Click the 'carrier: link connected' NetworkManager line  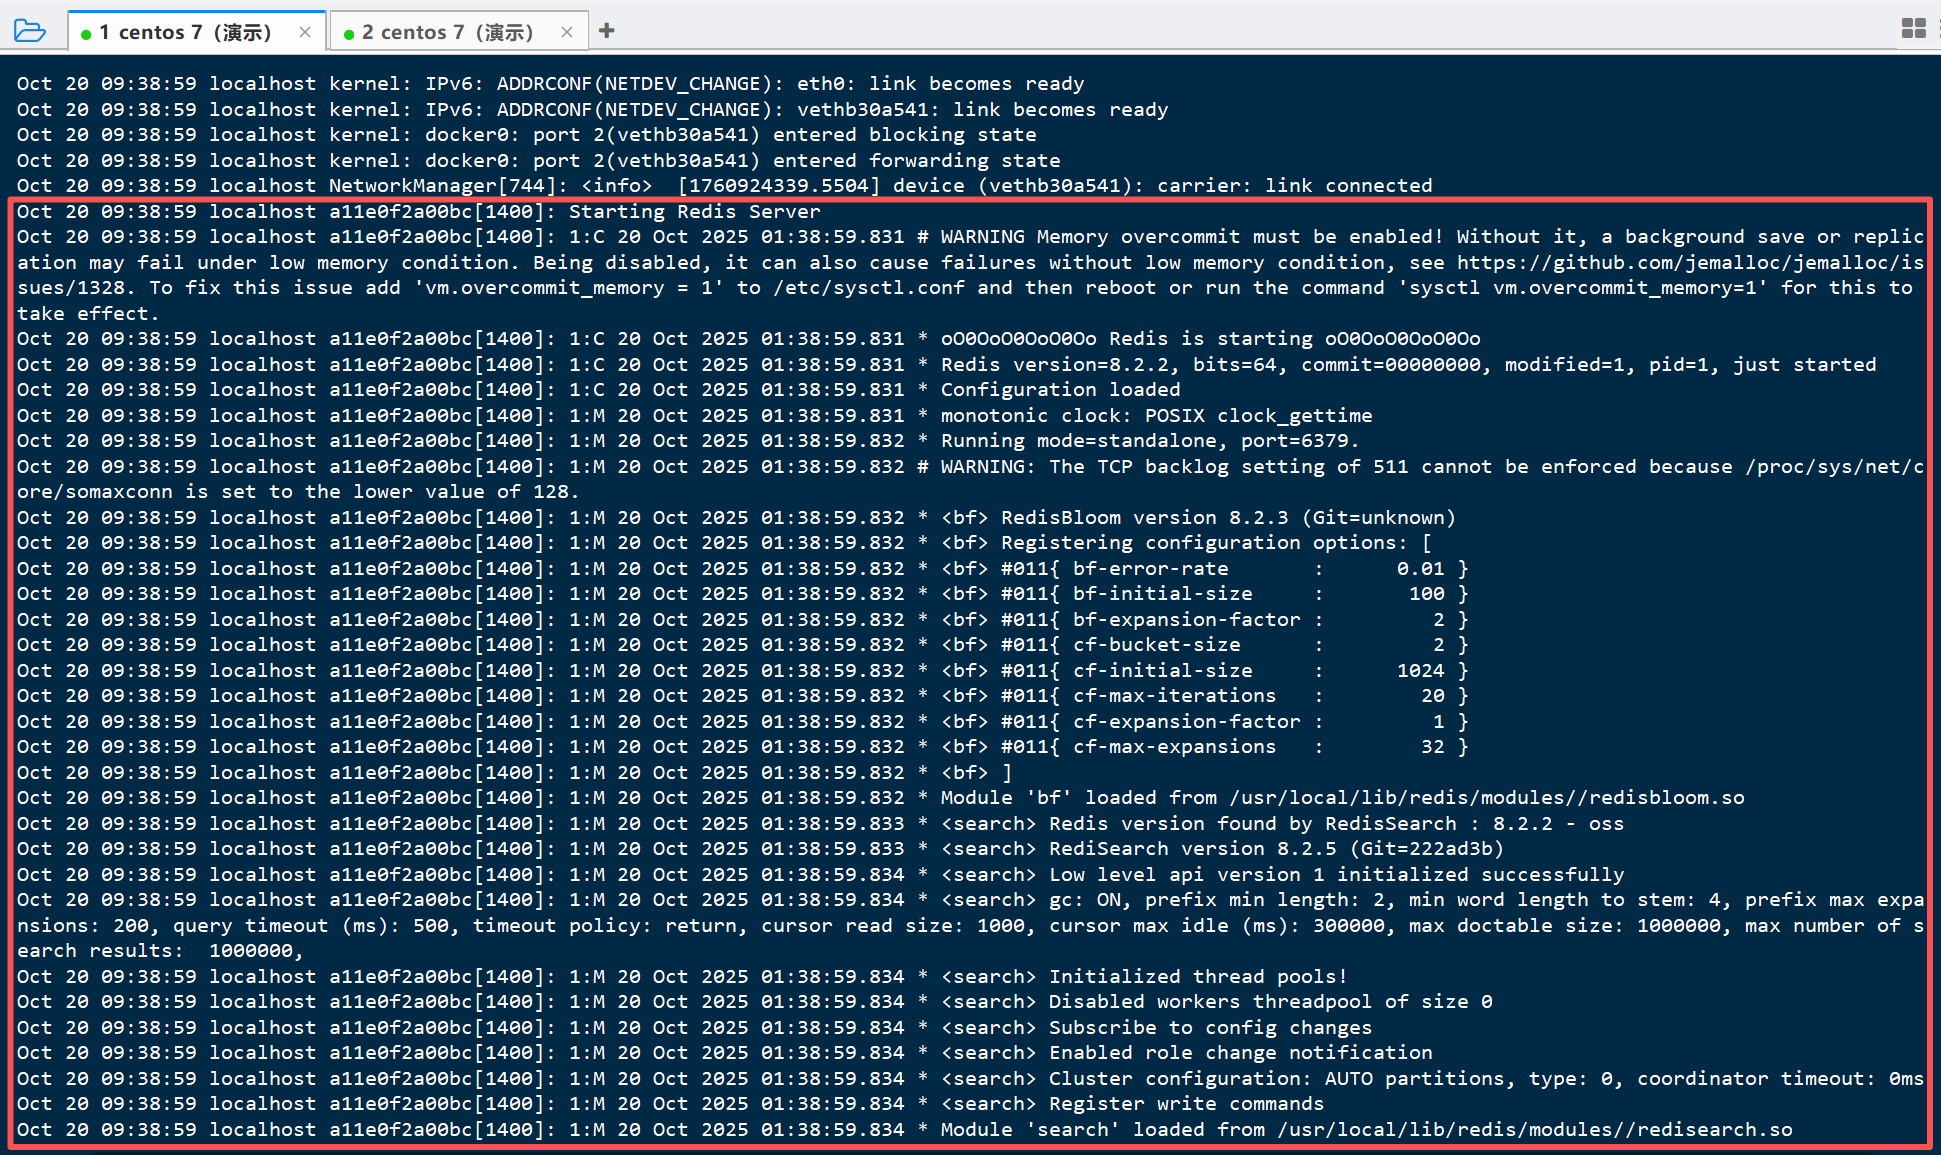[724, 186]
